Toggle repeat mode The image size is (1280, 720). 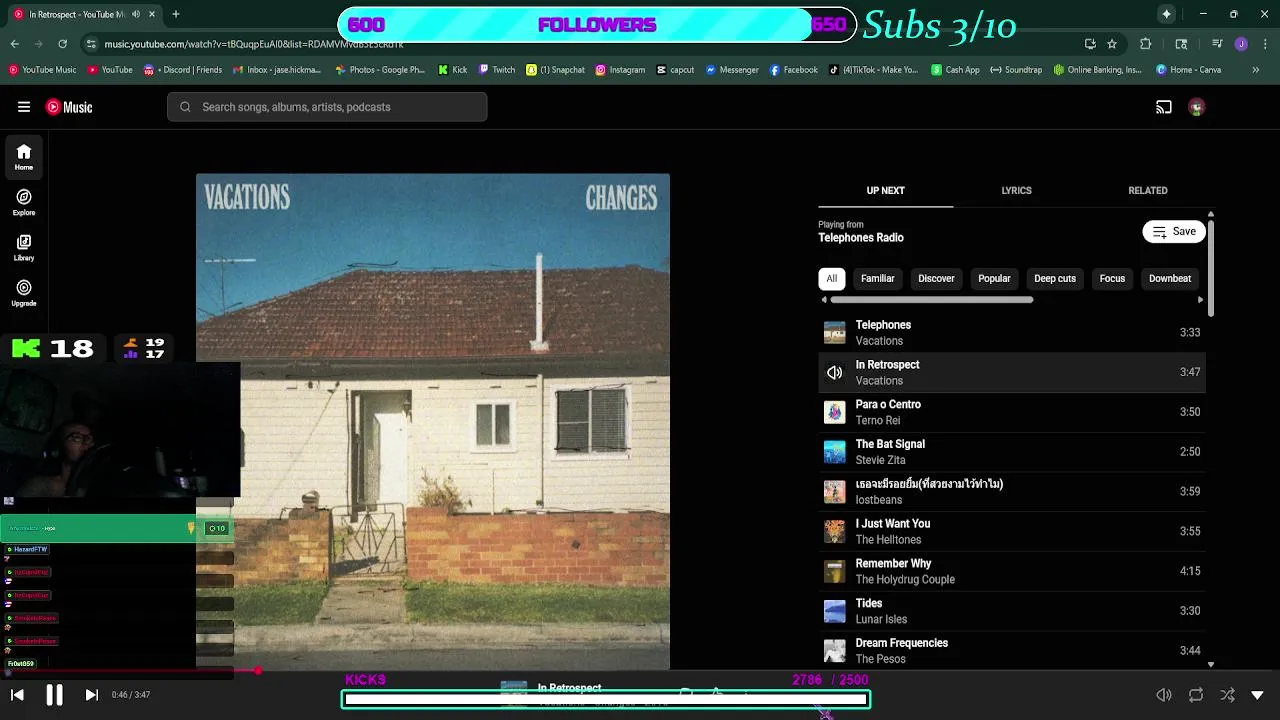click(1196, 695)
